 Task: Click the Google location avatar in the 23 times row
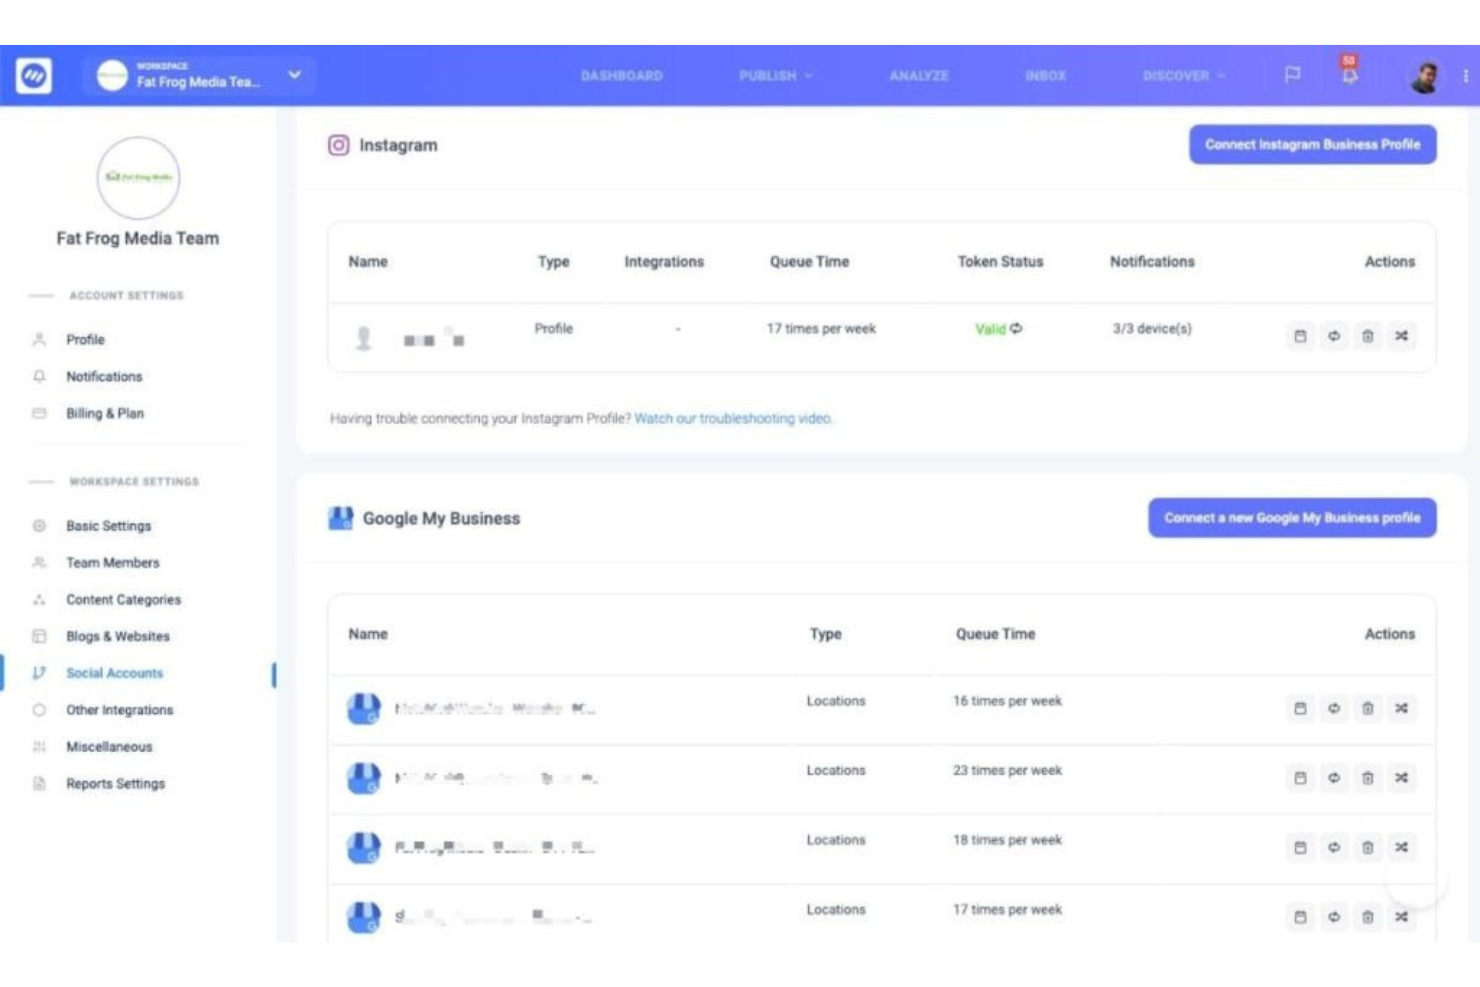[363, 778]
